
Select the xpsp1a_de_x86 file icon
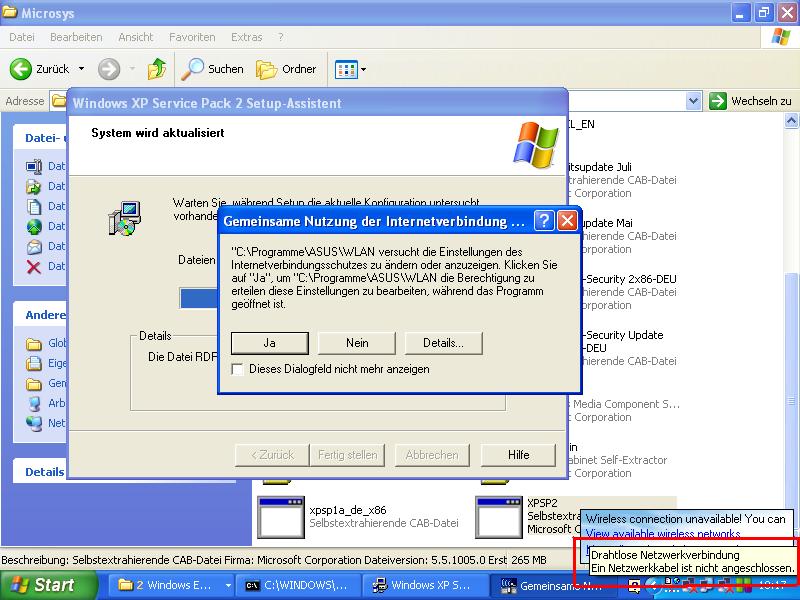(x=281, y=517)
